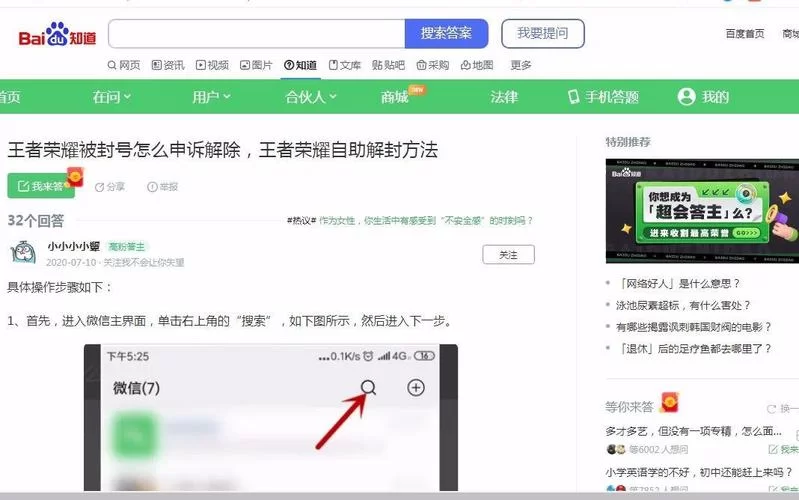The image size is (799, 500).
Task: Open question 小学英语学的不好，初中还能赶上来吗
Action: coord(699,472)
